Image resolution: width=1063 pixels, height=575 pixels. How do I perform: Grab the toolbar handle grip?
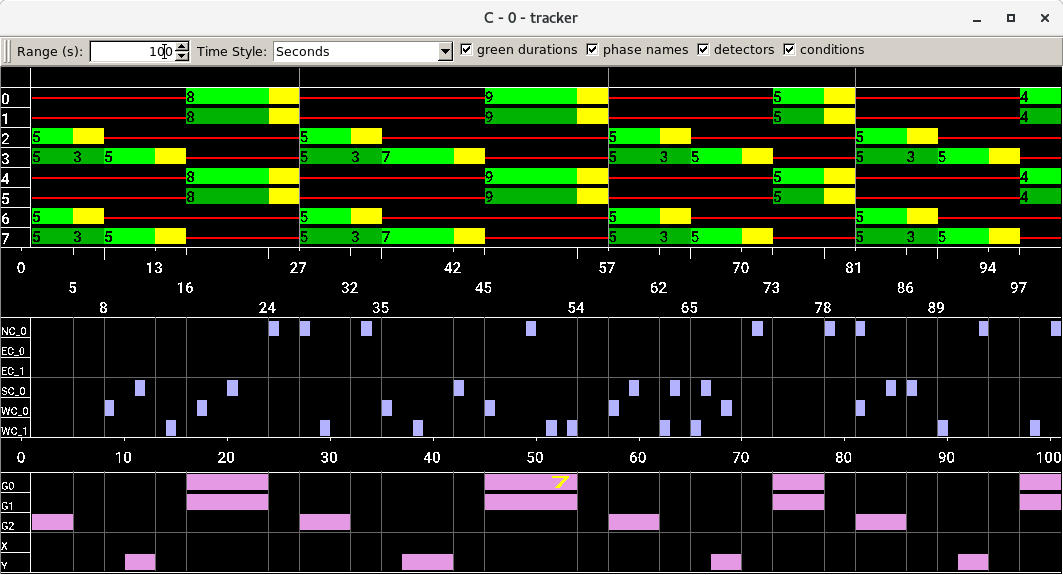coord(7,52)
